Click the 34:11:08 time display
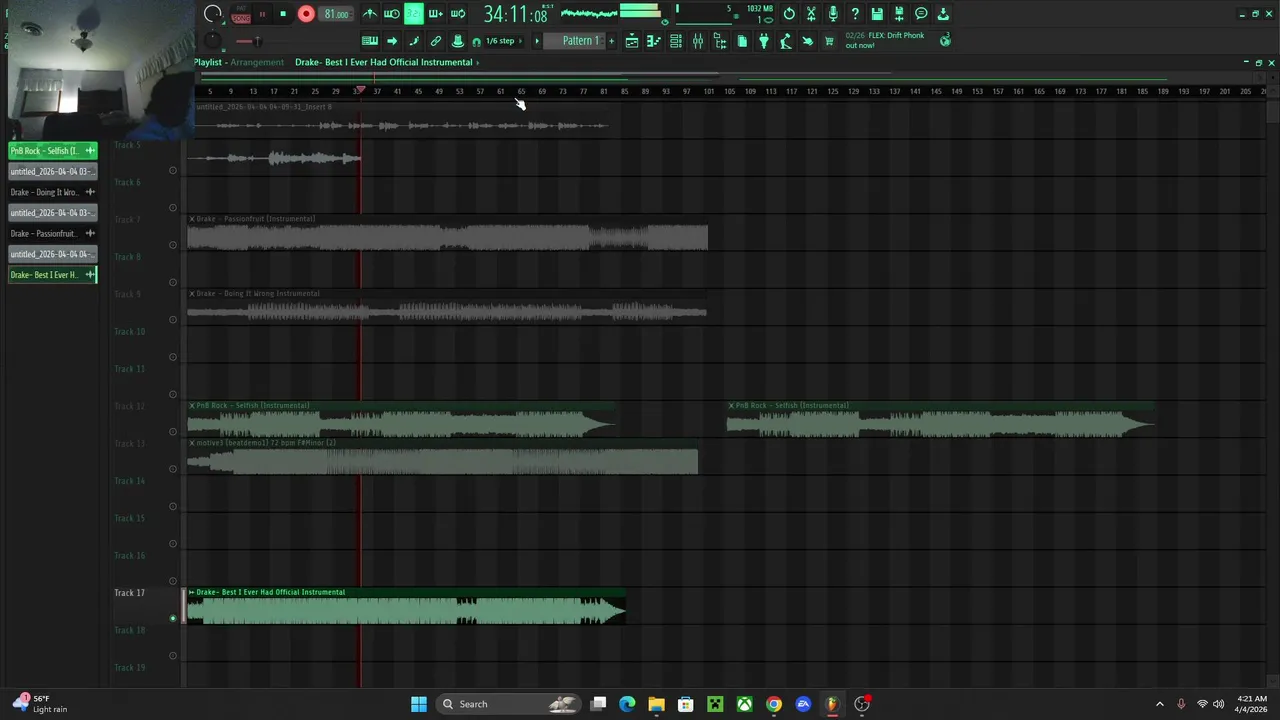The image size is (1280, 720). pyautogui.click(x=516, y=14)
